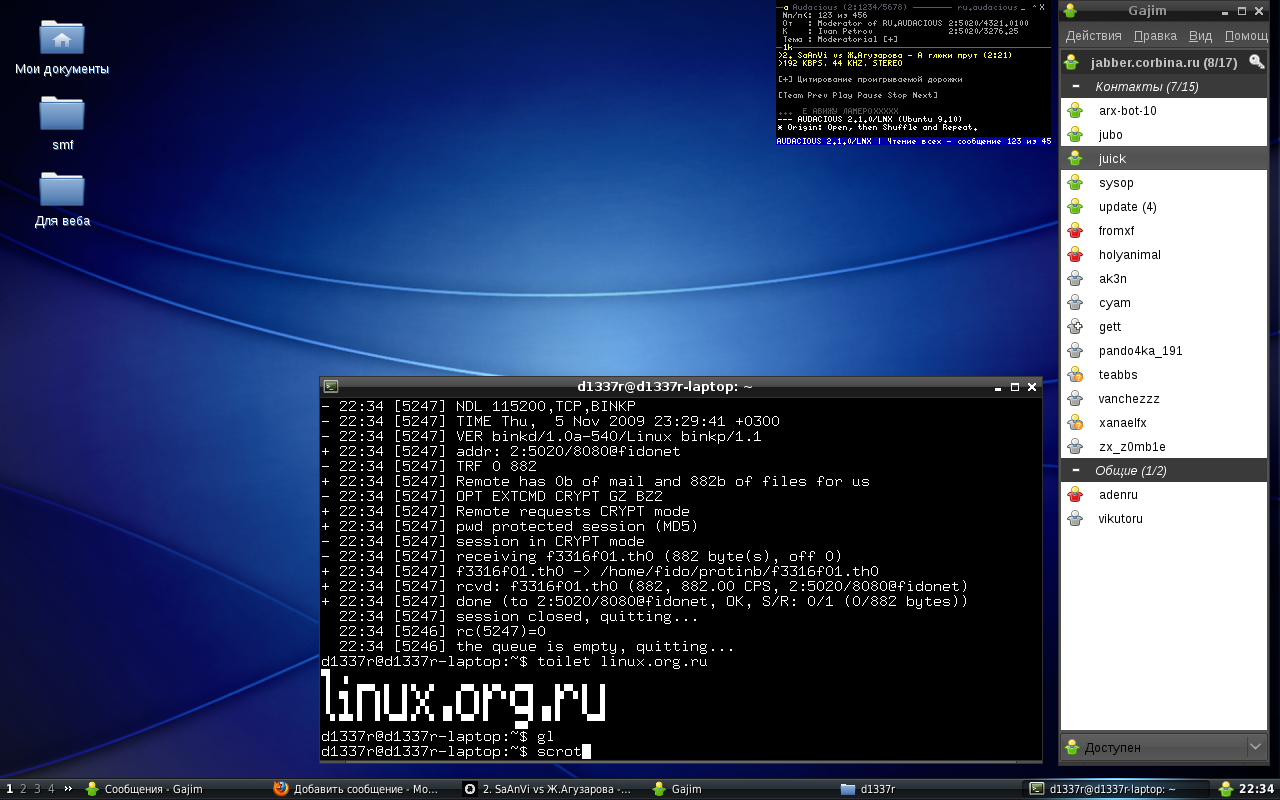This screenshot has height=800, width=1280.
Task: Click Prev in Audacious player
Action: pos(818,95)
